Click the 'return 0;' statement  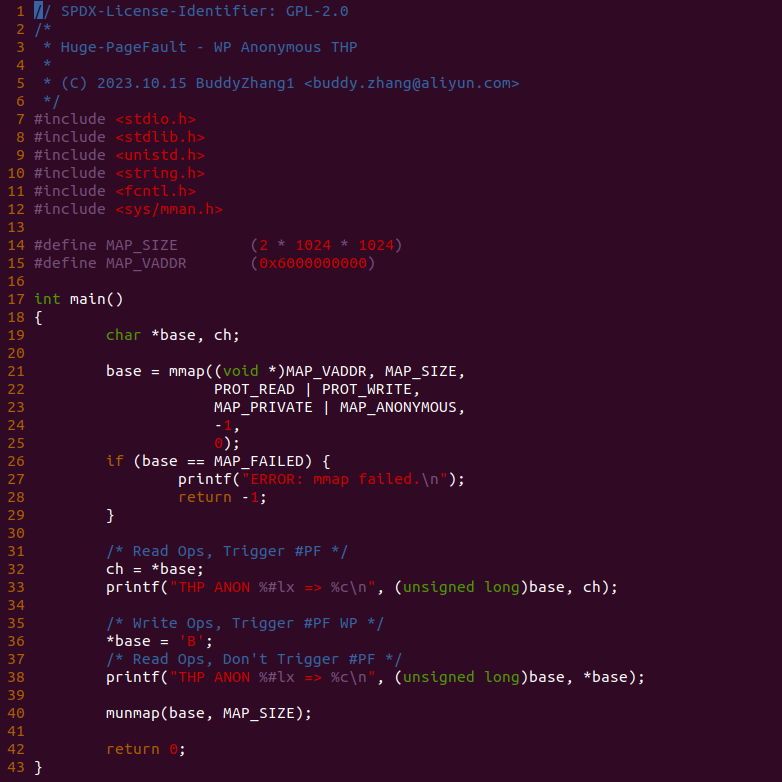(x=146, y=749)
